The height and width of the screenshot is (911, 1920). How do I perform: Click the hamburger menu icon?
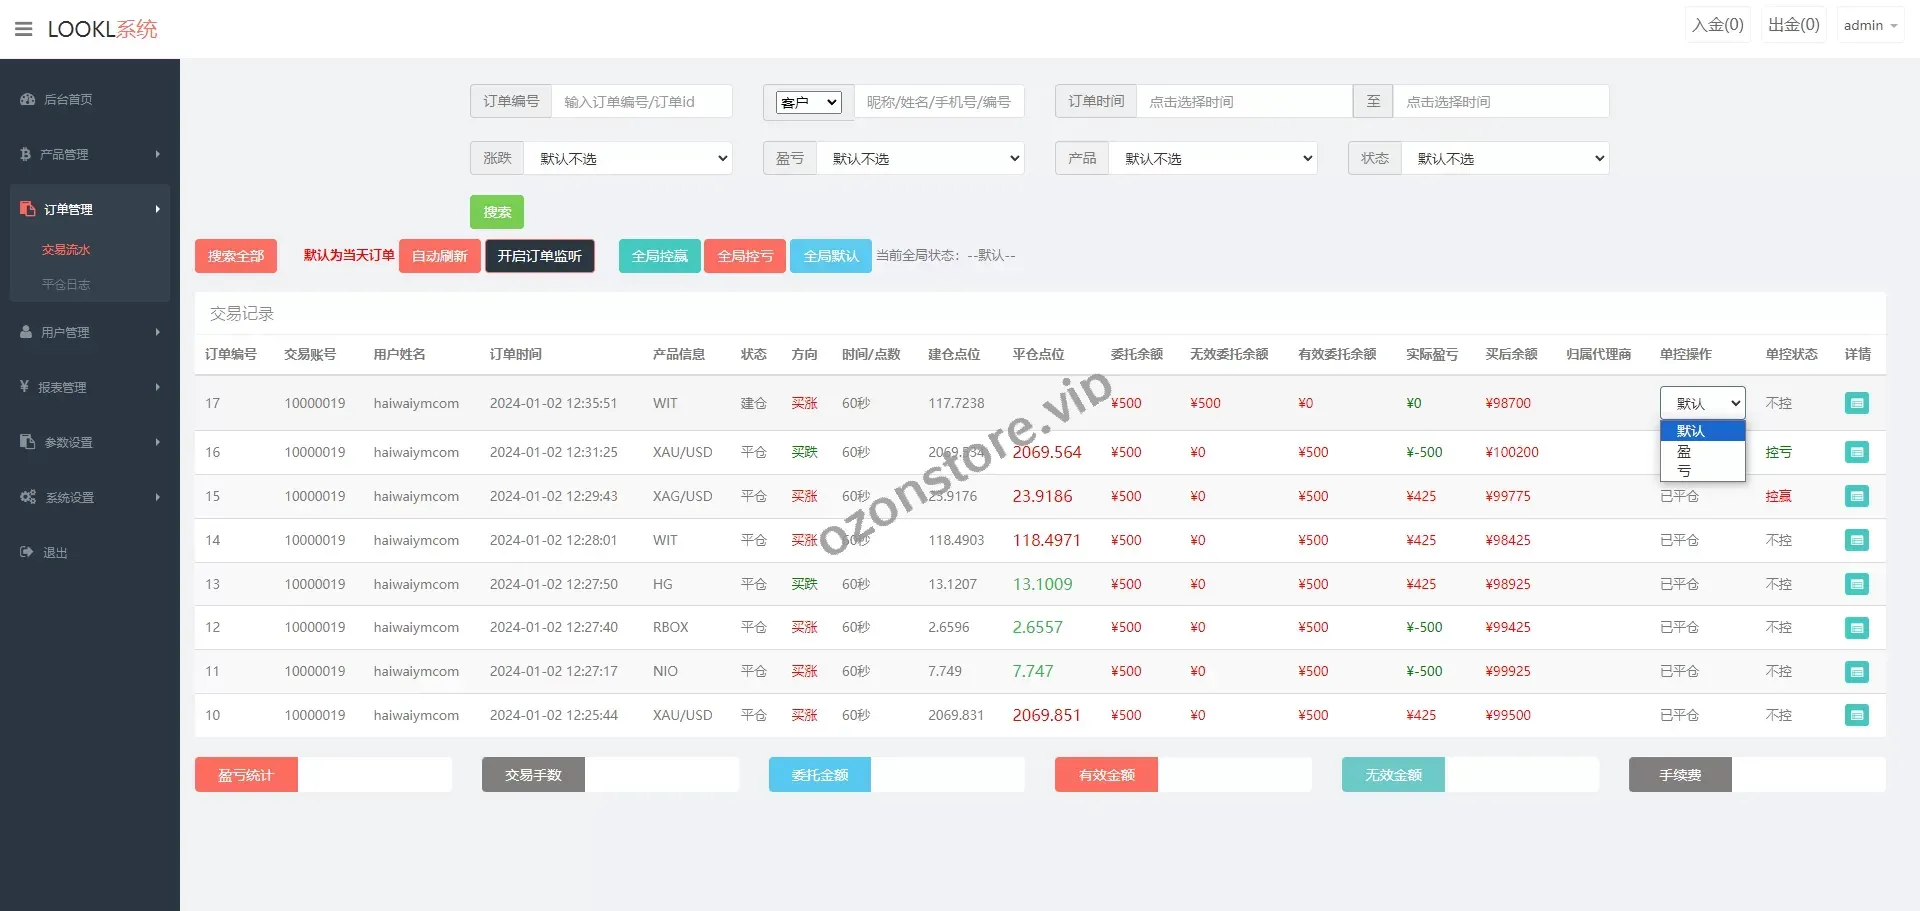pyautogui.click(x=24, y=29)
